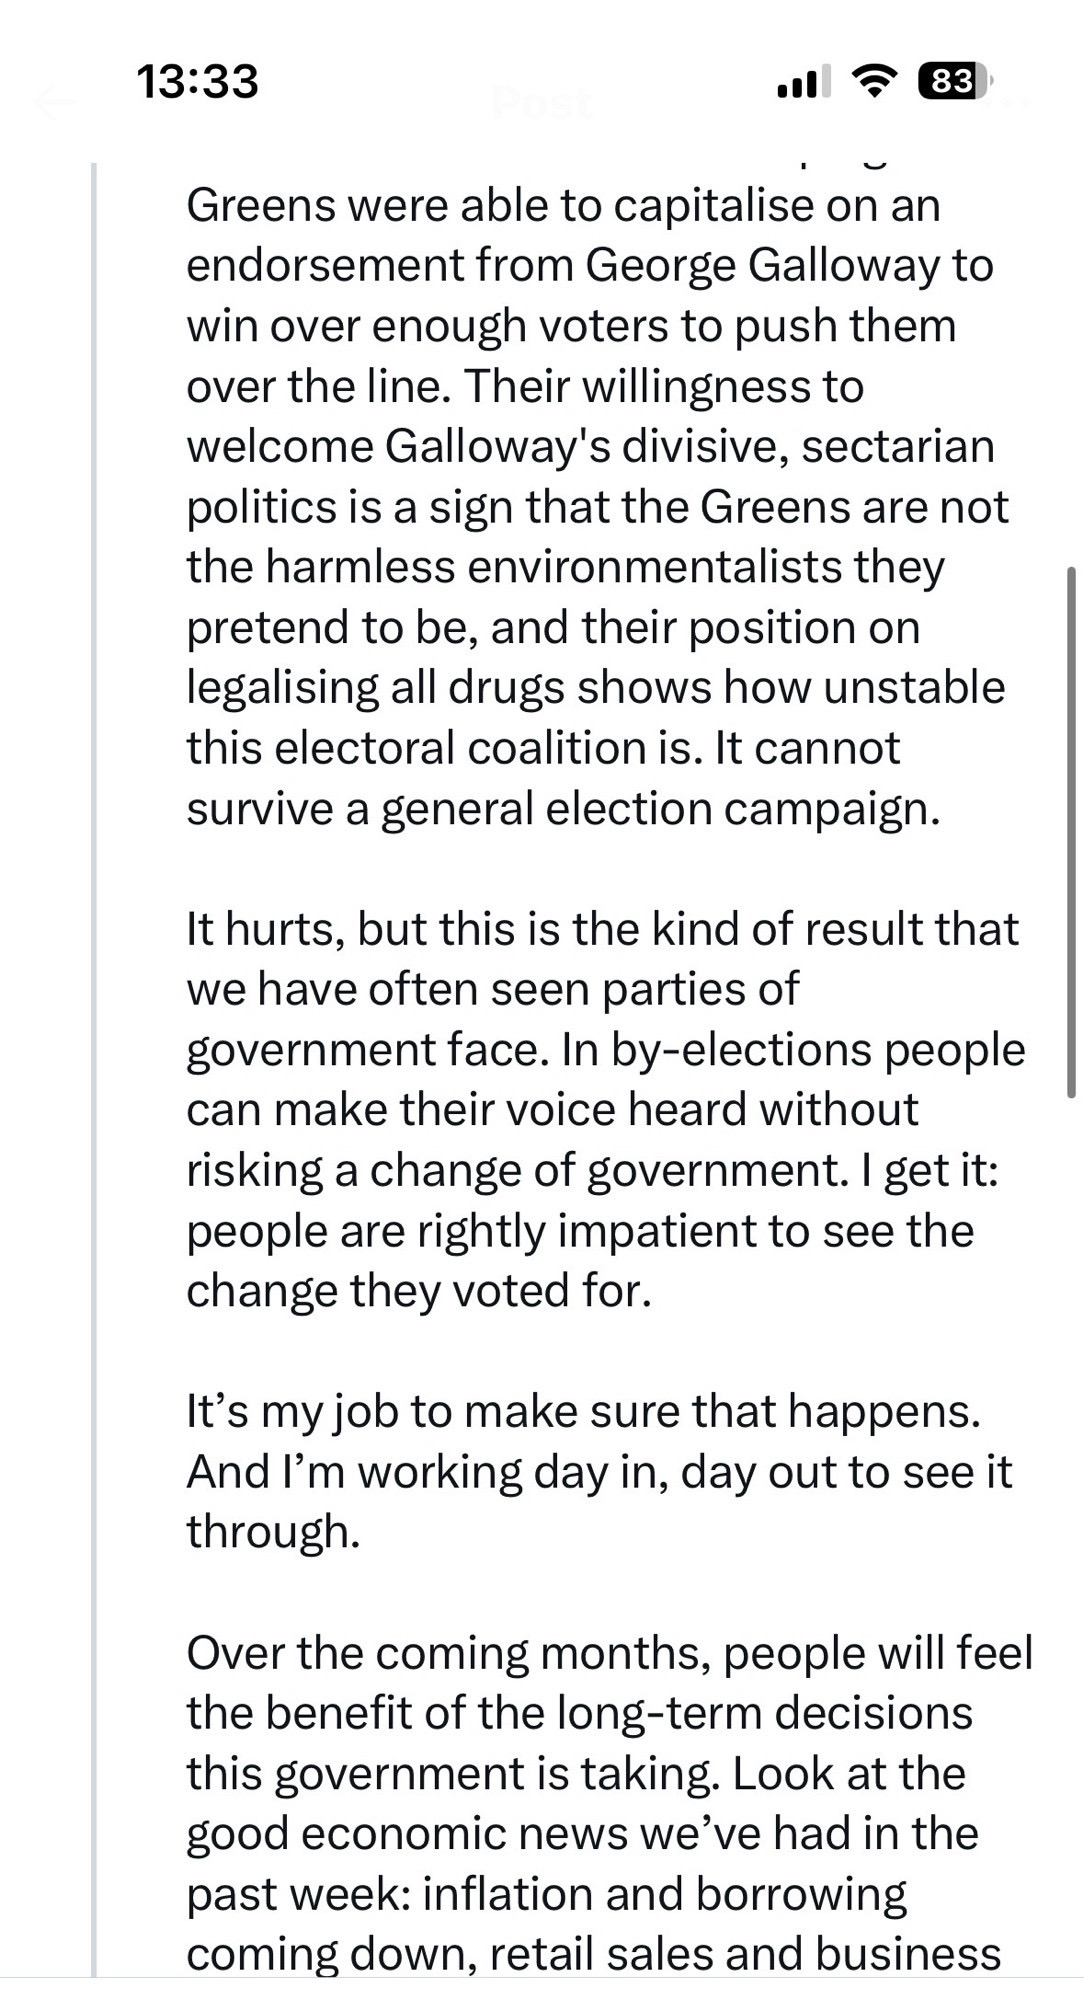The image size is (1084, 2000).
Task: Tap the line 'survive a general election campaign.'
Action: click(x=562, y=809)
